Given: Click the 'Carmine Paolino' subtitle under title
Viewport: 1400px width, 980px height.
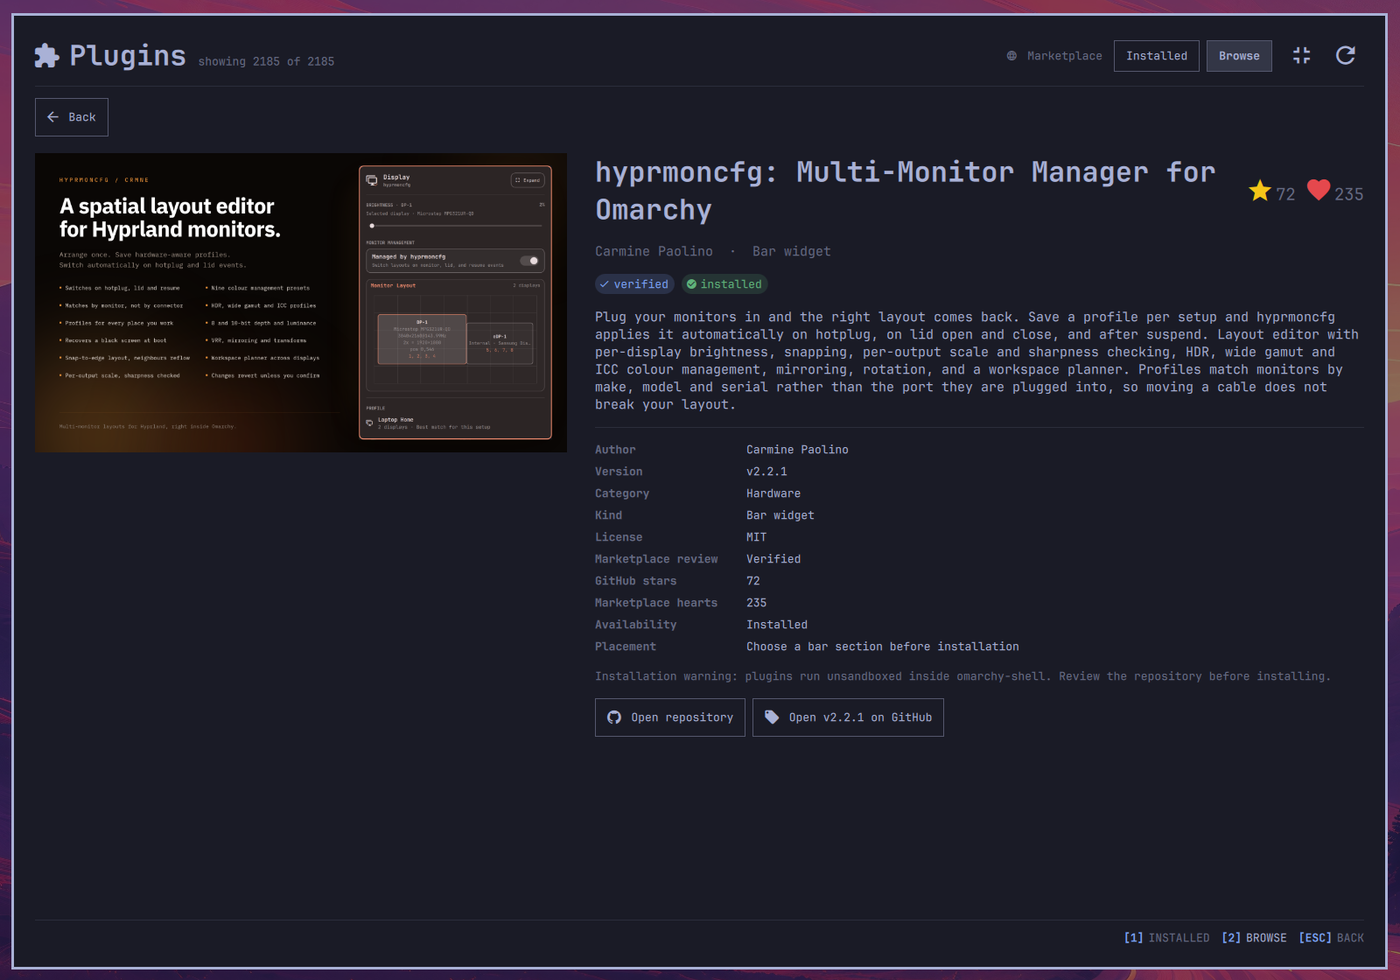Looking at the screenshot, I should (654, 251).
